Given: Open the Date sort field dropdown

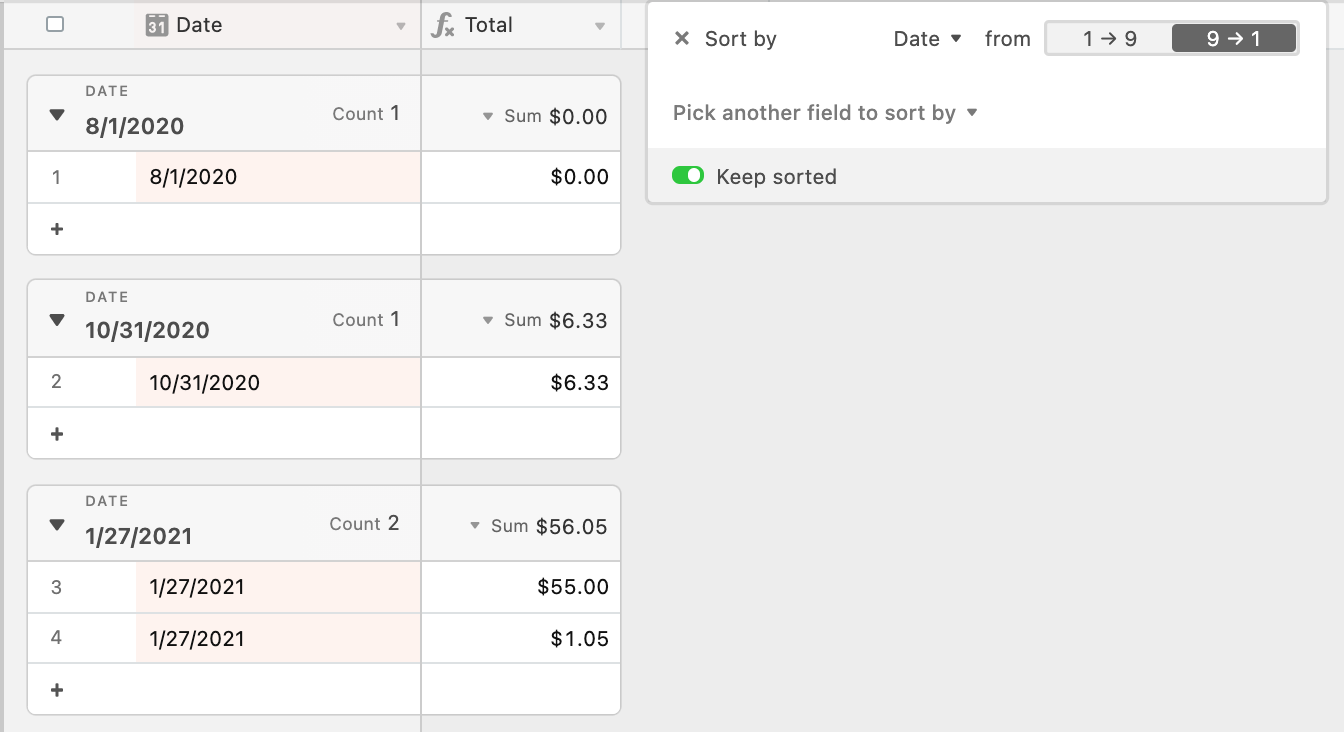Looking at the screenshot, I should (928, 39).
